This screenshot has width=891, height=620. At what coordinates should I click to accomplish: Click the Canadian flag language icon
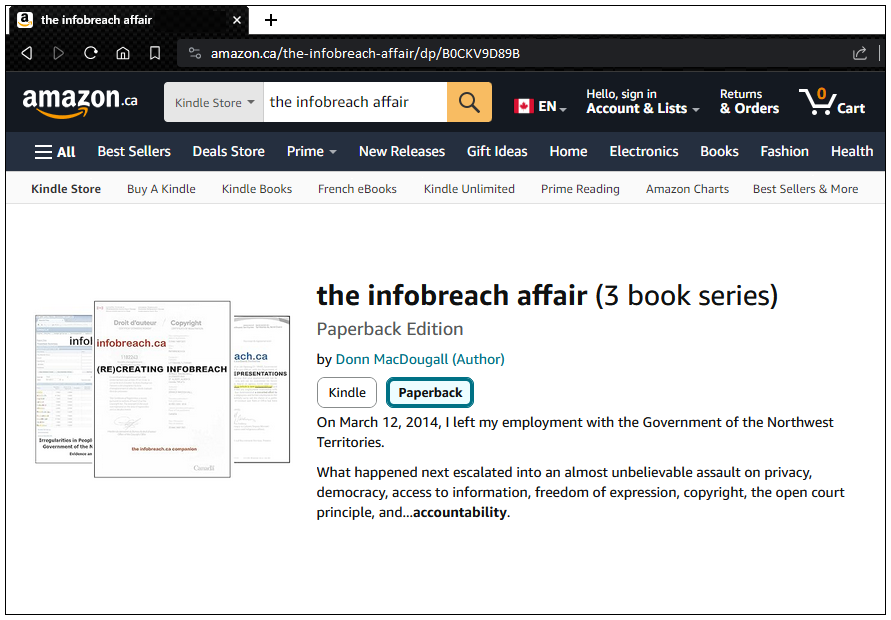[523, 106]
